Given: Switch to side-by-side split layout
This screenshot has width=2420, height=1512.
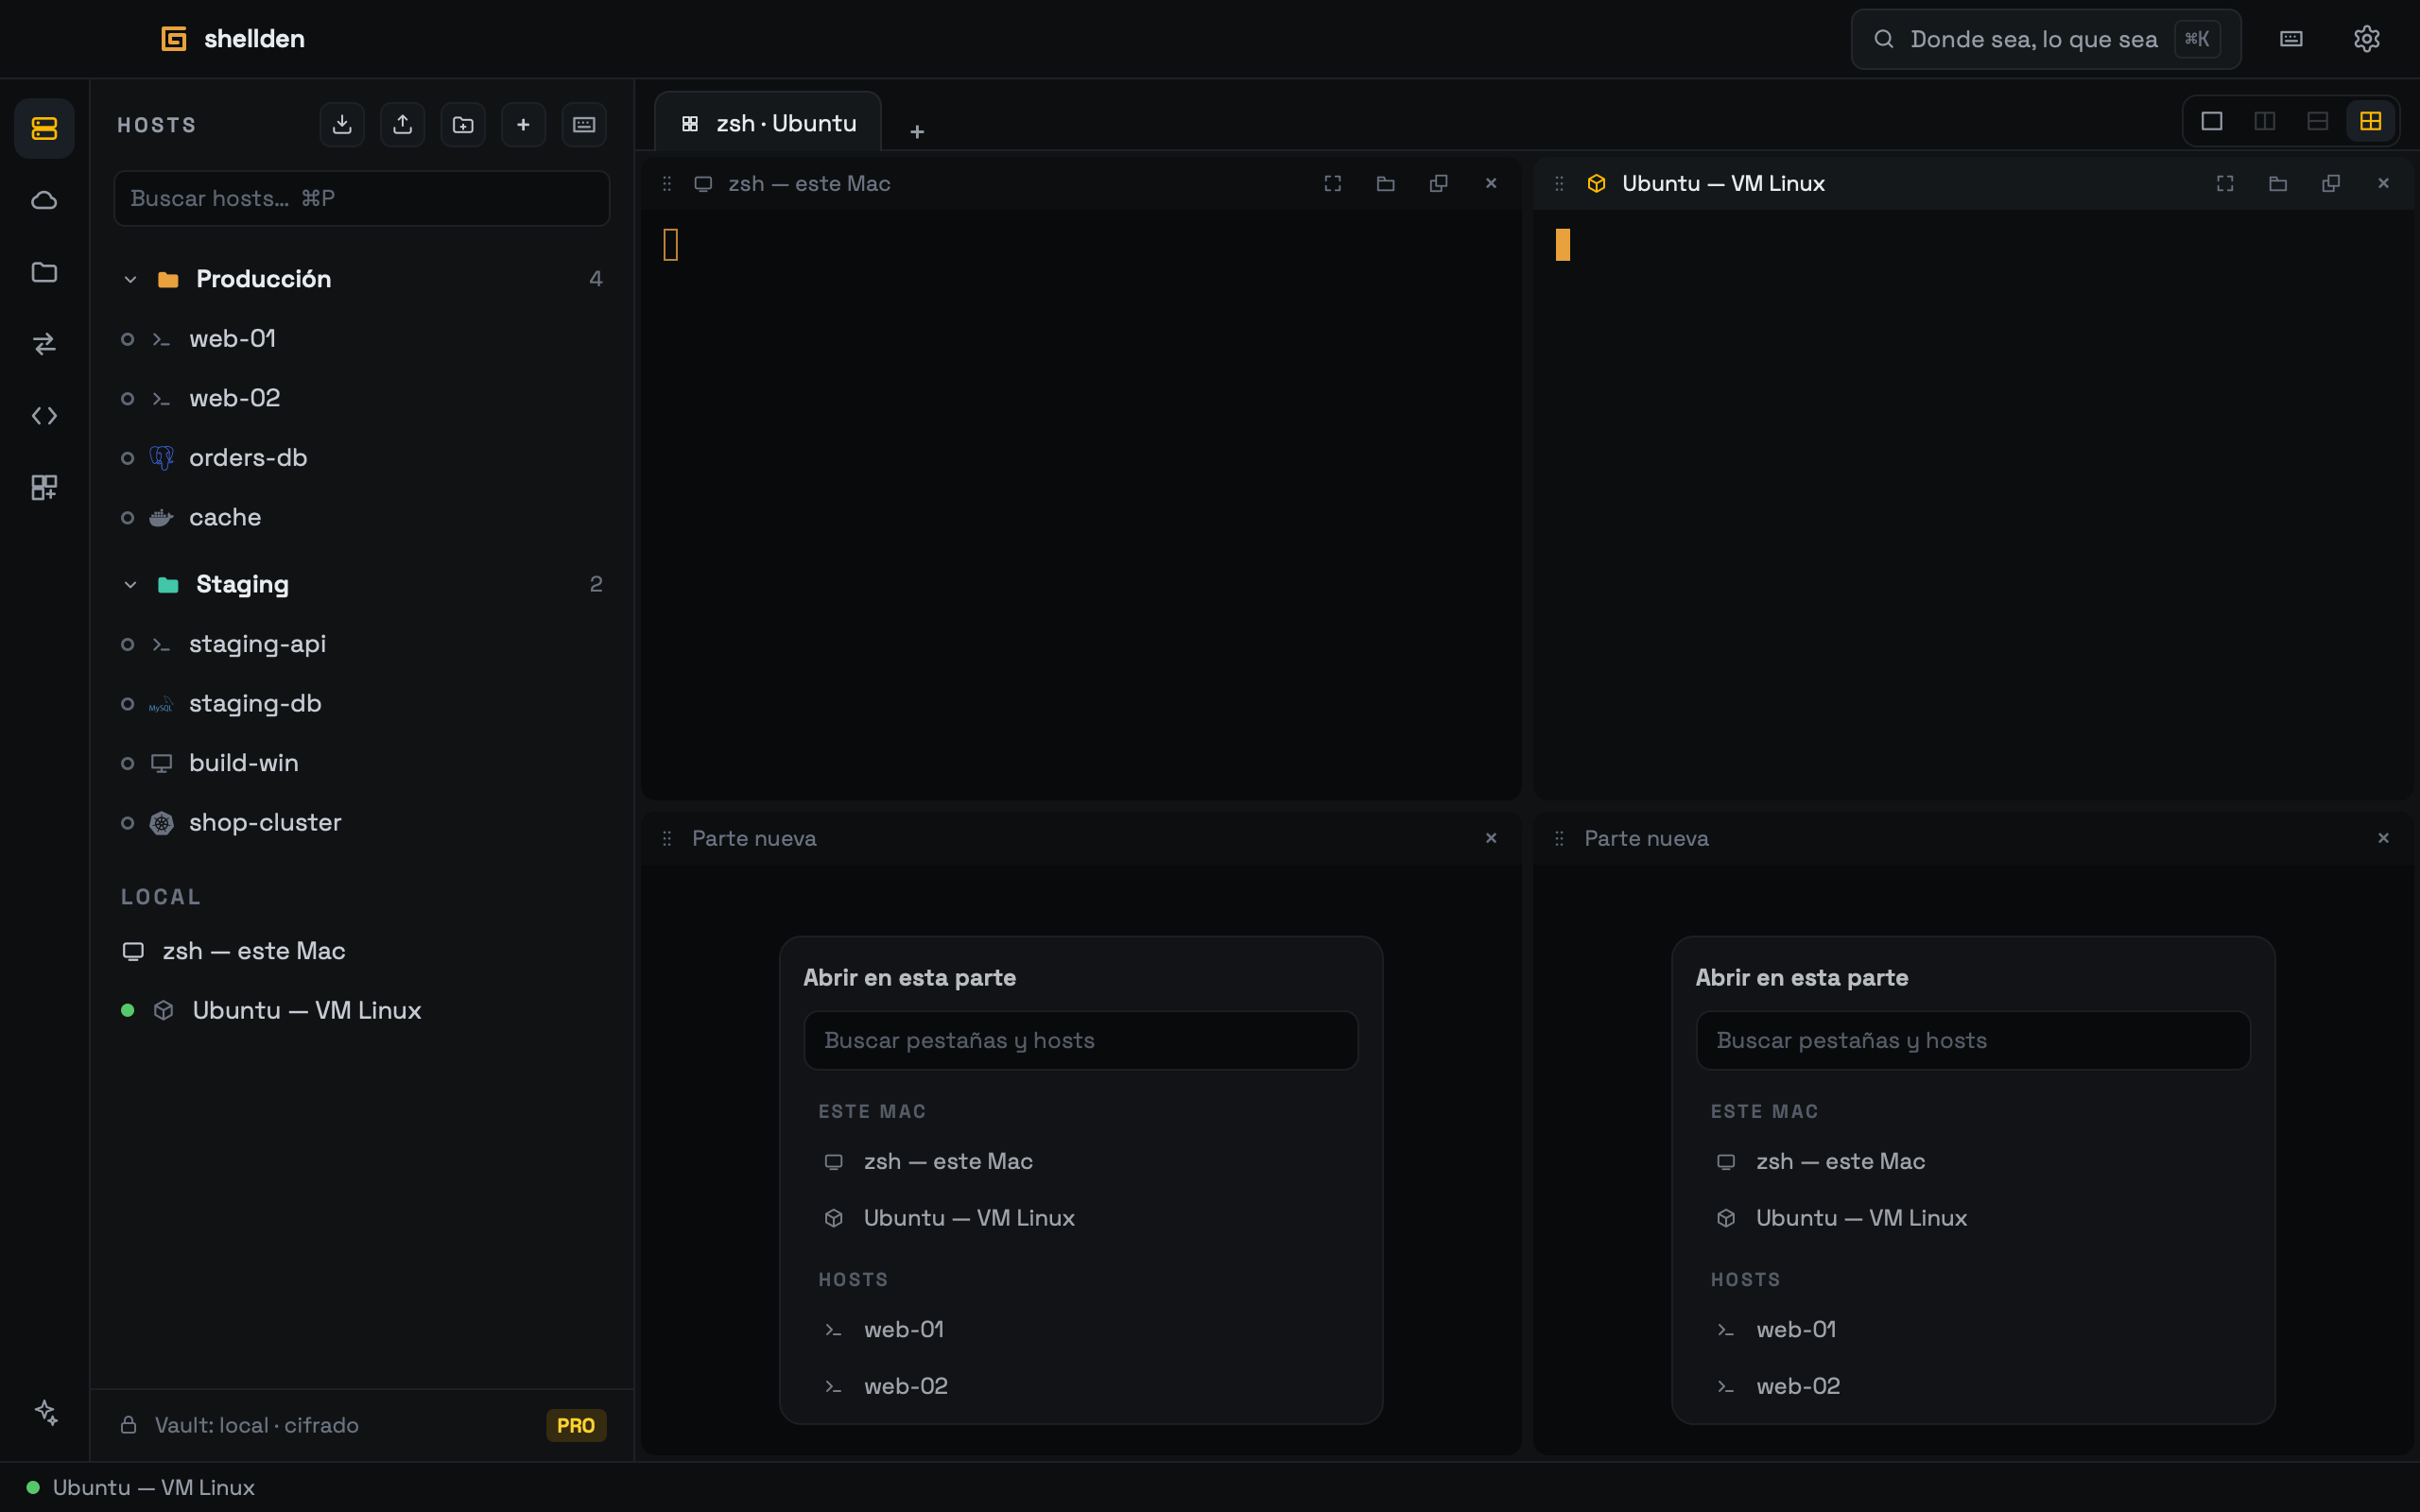Looking at the screenshot, I should pyautogui.click(x=2265, y=121).
